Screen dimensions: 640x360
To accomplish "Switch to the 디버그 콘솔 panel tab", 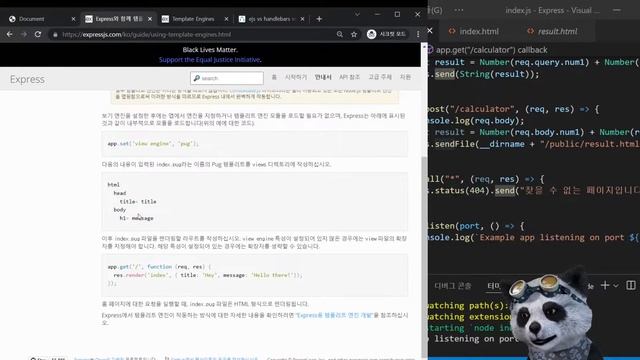I will coord(453,286).
